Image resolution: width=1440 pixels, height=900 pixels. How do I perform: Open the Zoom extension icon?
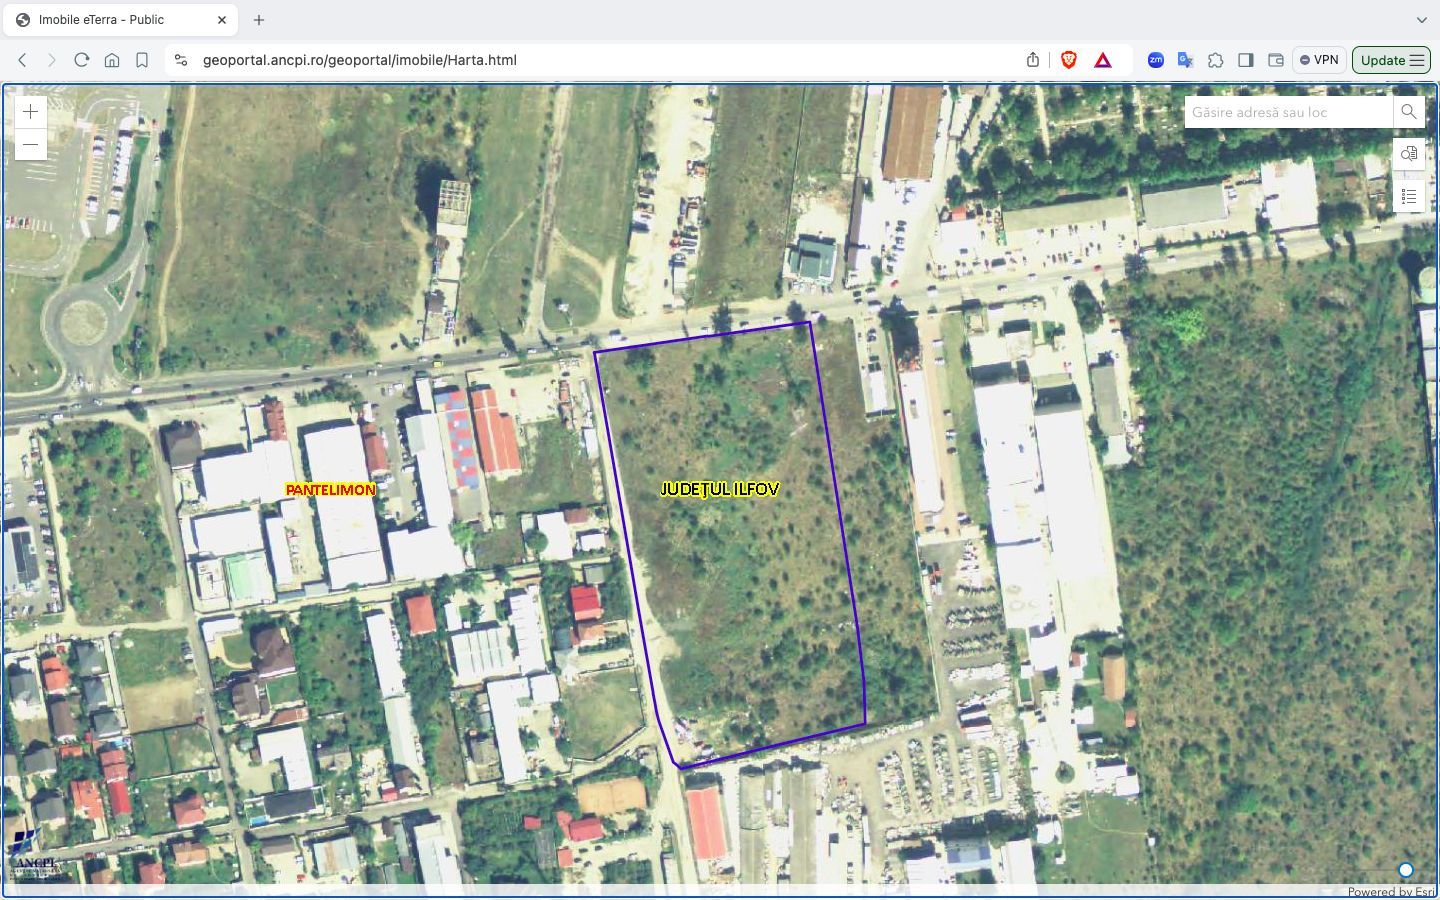pos(1155,60)
